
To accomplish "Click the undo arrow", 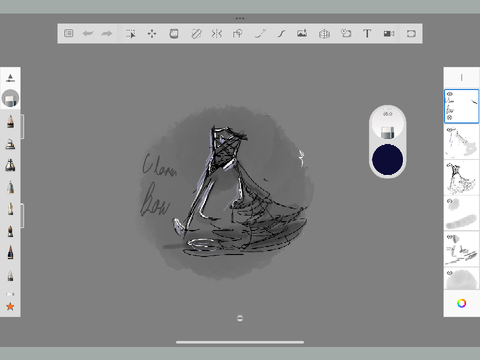I will tap(88, 33).
